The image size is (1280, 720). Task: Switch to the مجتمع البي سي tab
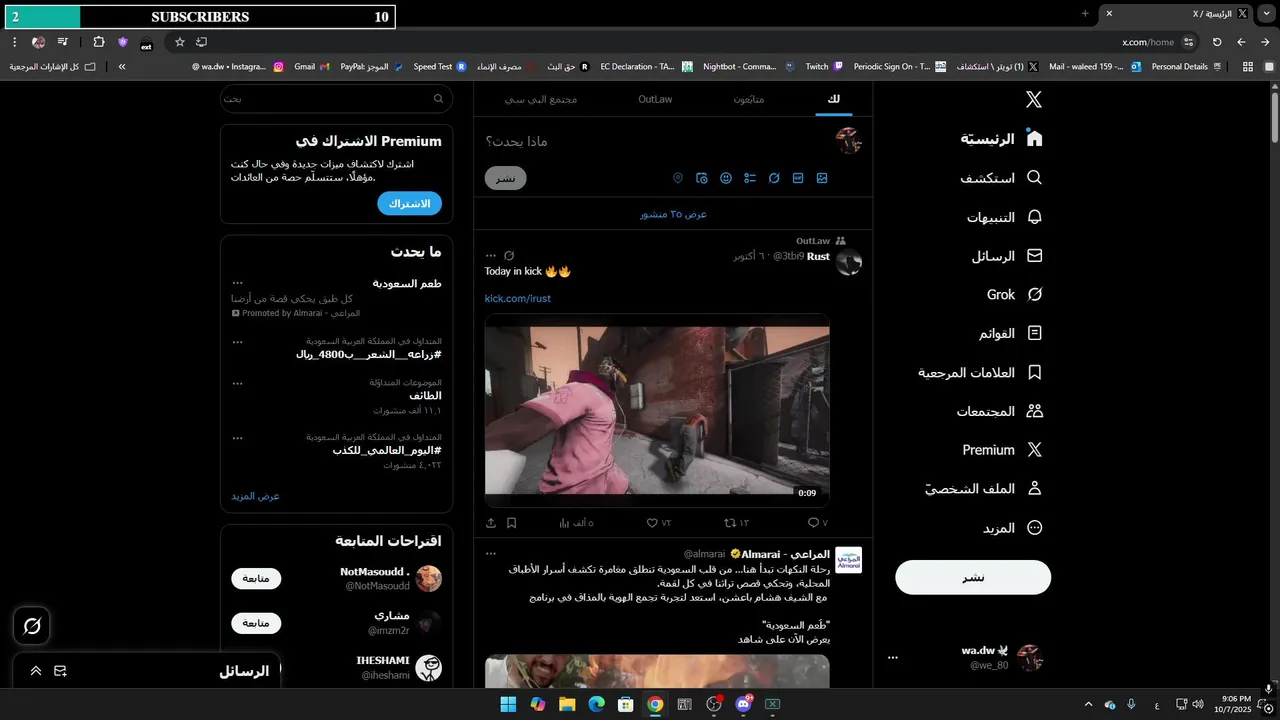pyautogui.click(x=541, y=99)
